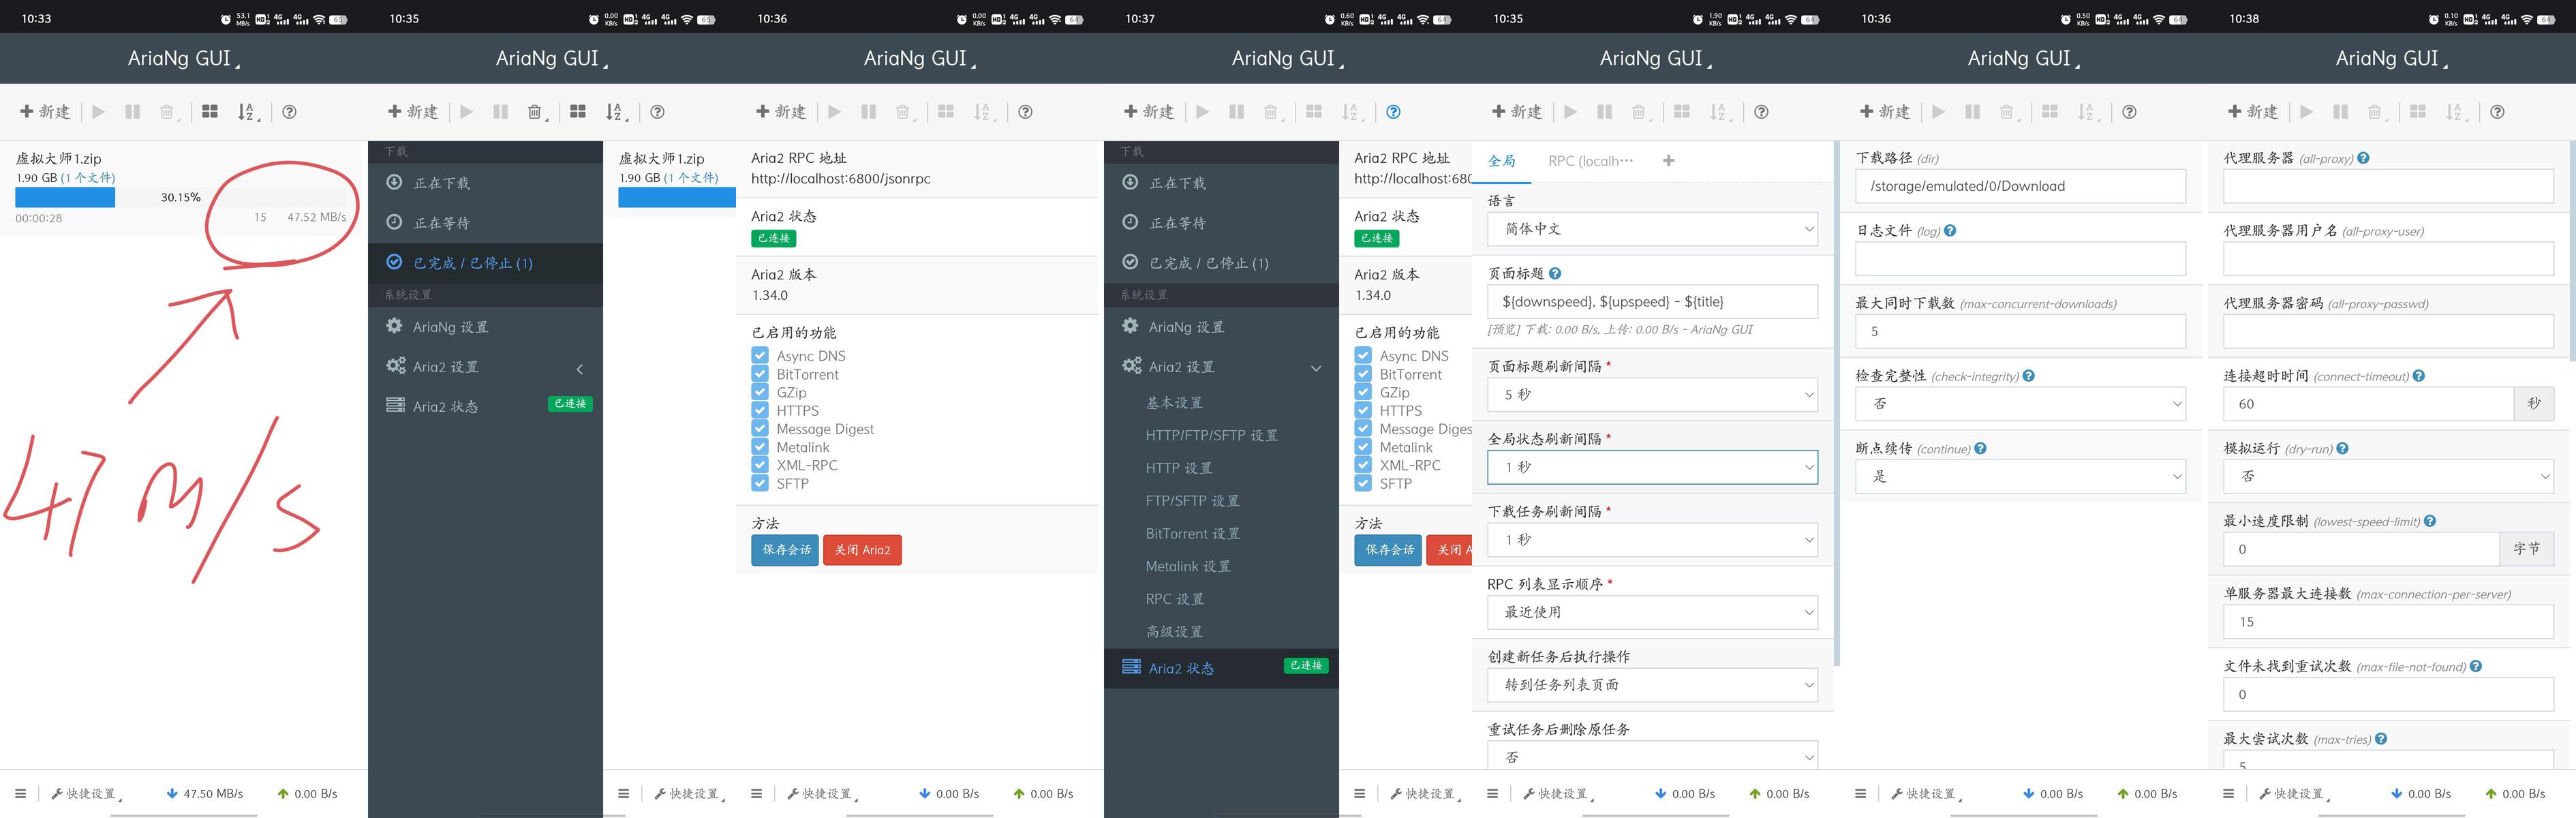Add a new RPC tab with plus icon
This screenshot has height=818, width=2576.
[x=1668, y=160]
